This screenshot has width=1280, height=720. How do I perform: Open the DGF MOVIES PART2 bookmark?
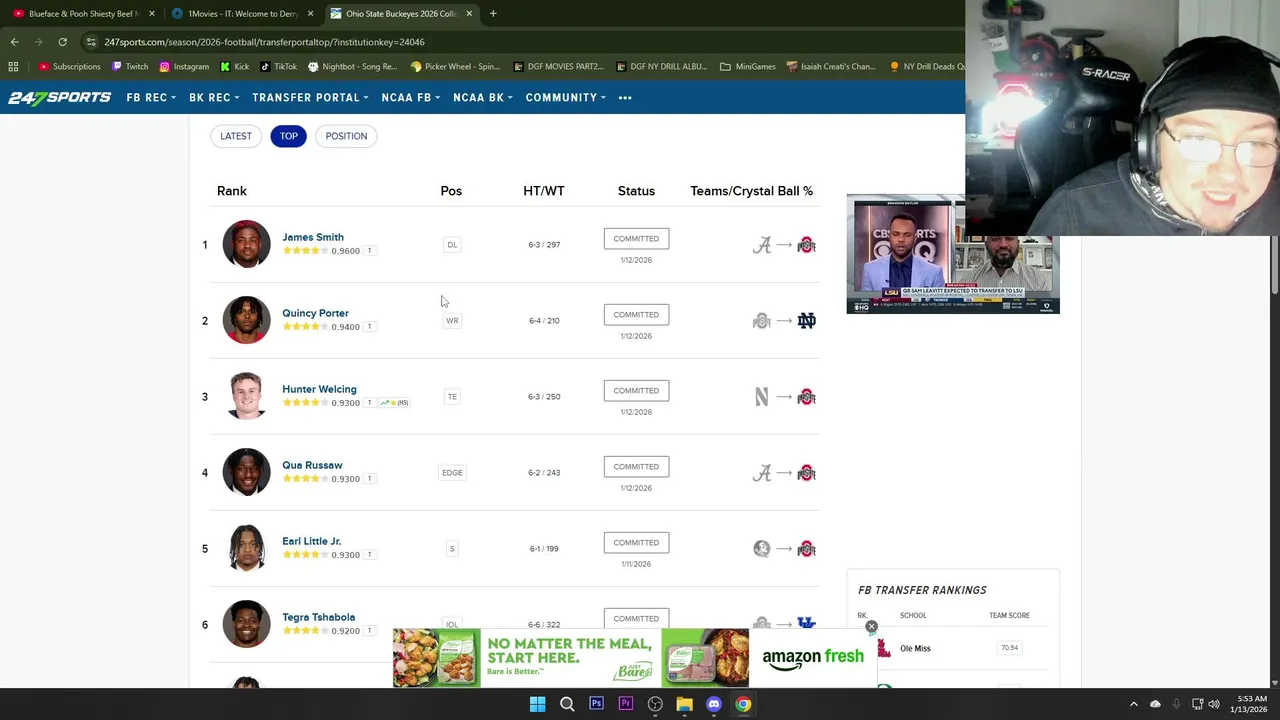coord(558,66)
